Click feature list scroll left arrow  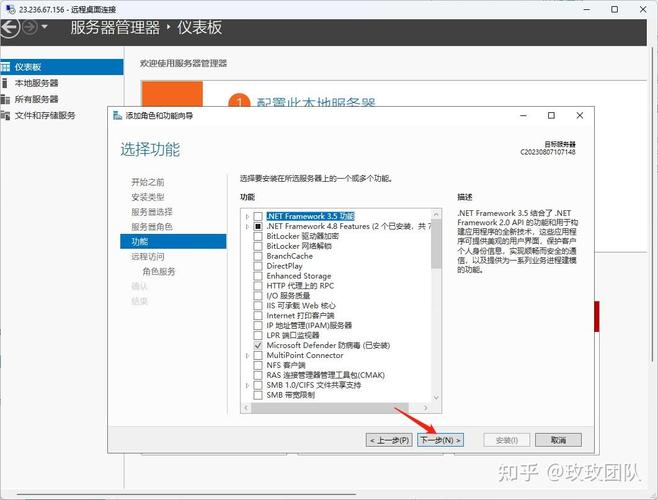[246, 408]
